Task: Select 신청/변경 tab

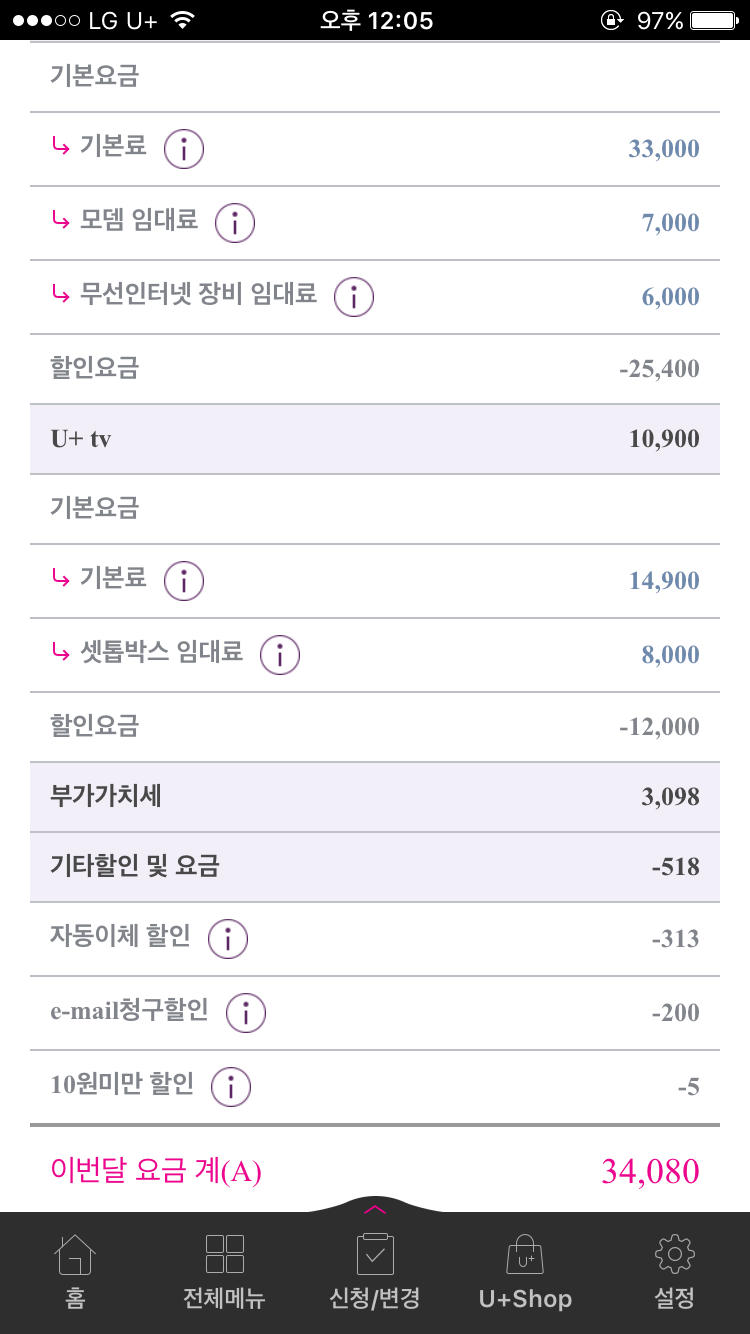Action: (375, 1270)
